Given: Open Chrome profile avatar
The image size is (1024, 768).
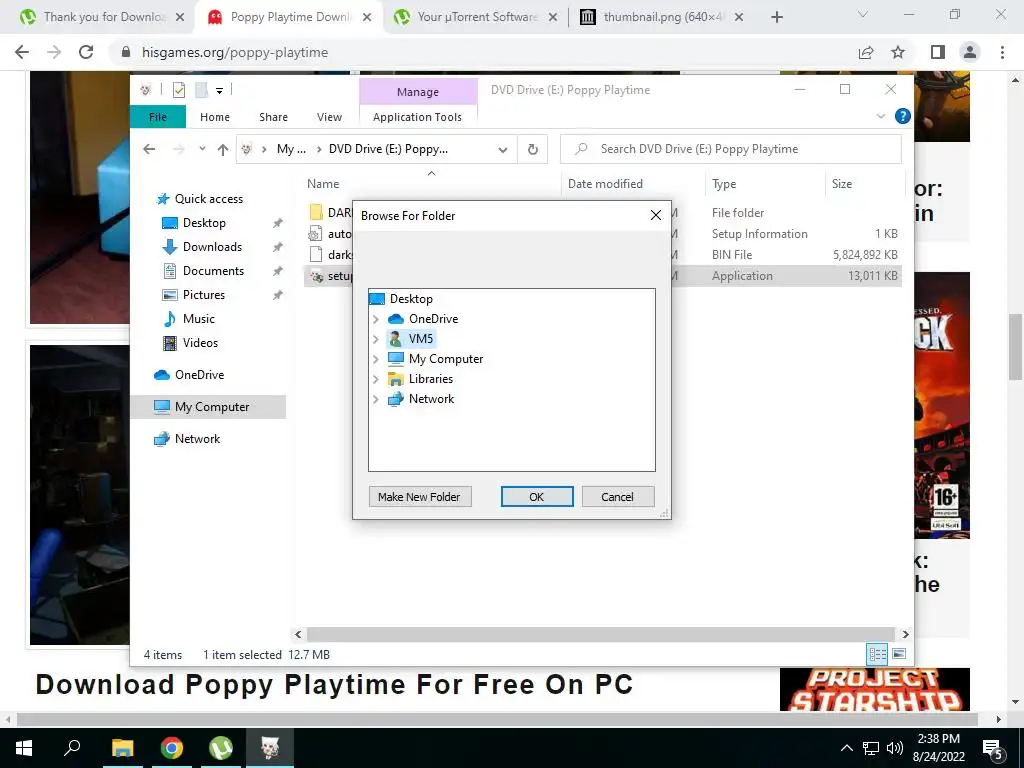Looking at the screenshot, I should coord(970,52).
